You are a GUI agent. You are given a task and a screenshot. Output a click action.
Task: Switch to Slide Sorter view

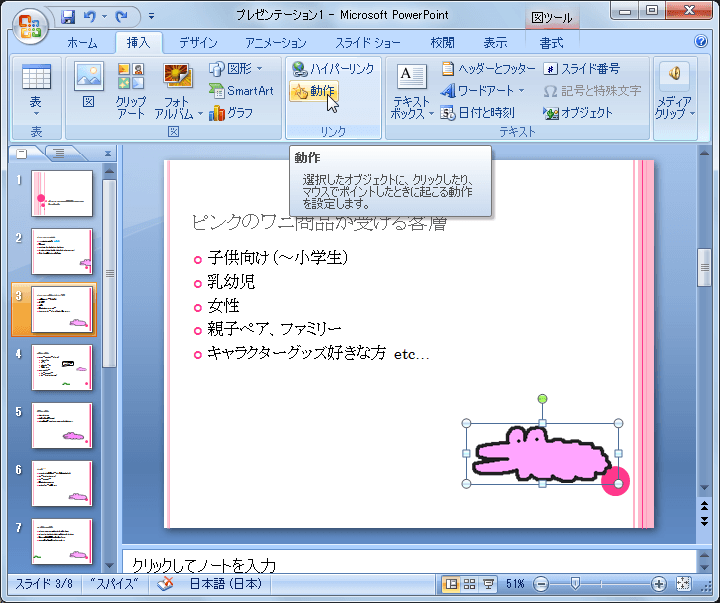(x=469, y=584)
